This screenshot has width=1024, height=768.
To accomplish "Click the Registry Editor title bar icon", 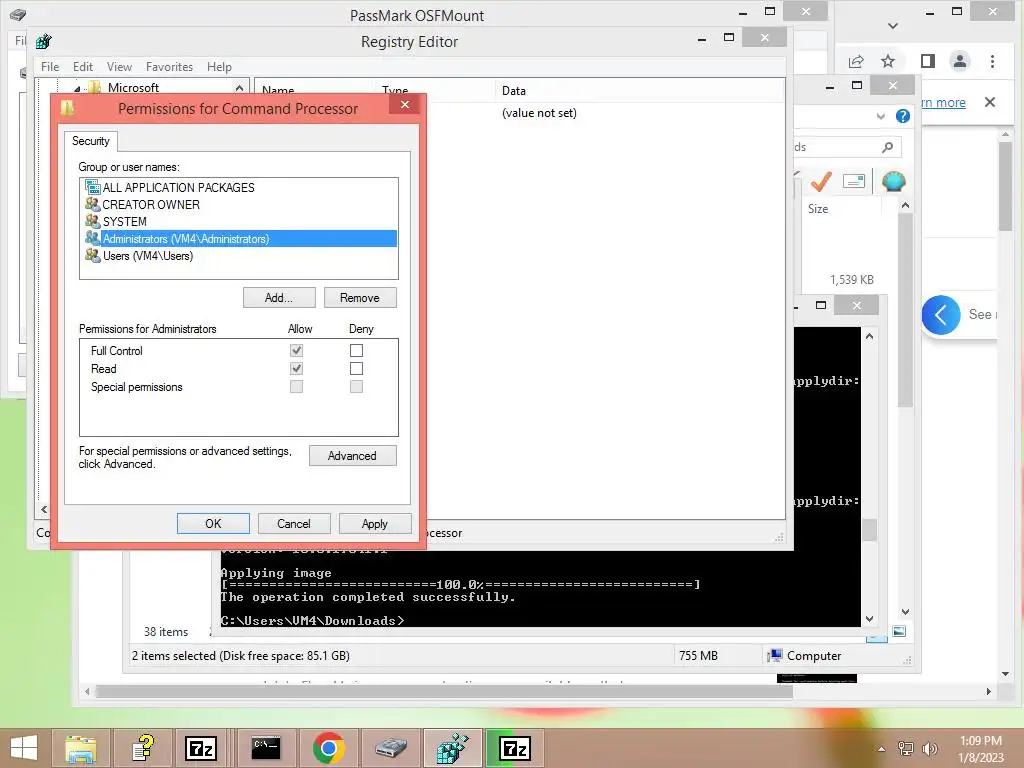I will coord(44,42).
